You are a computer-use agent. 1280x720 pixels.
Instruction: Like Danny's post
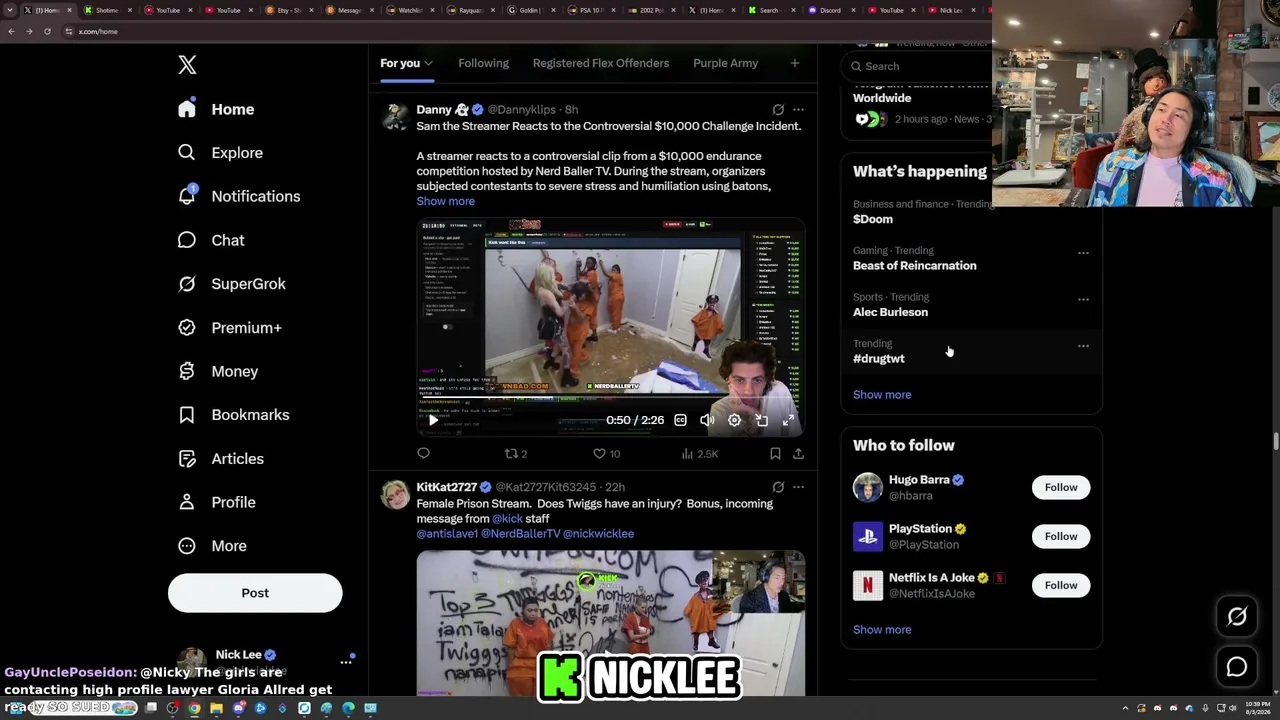click(x=606, y=454)
